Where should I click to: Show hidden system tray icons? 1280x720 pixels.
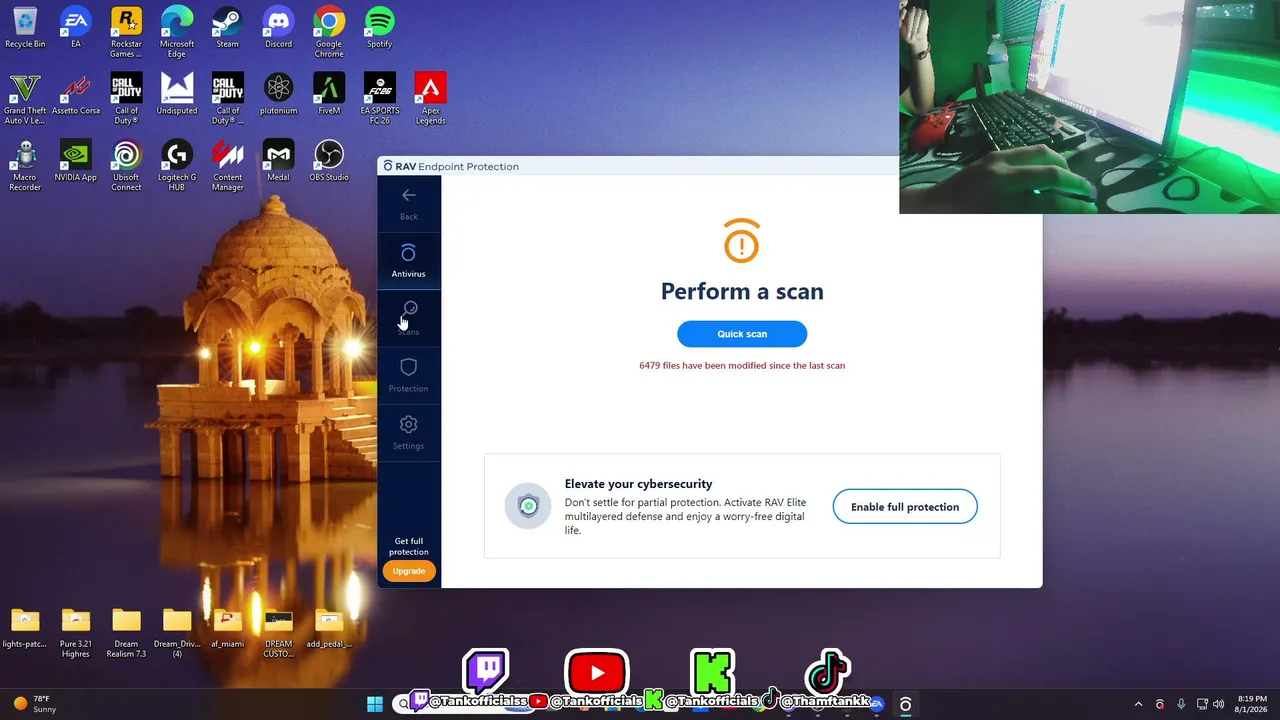coord(1138,704)
